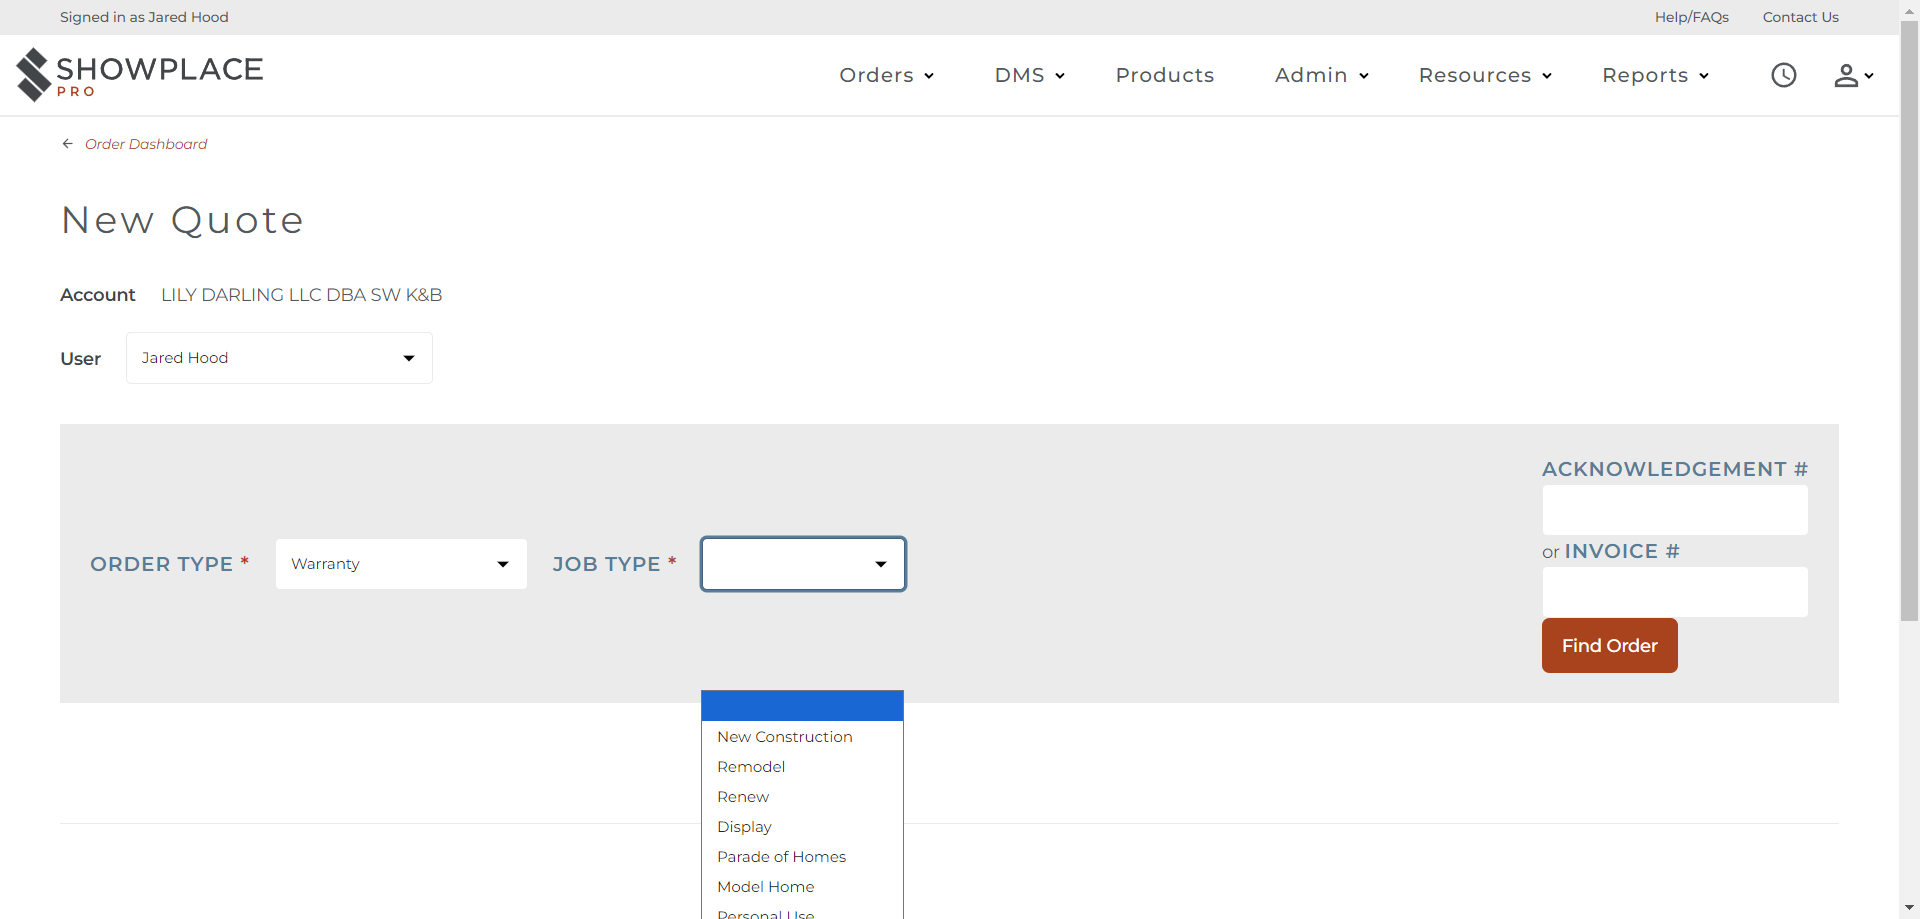Select the highlighted blank Job Type option
1920x919 pixels.
(x=802, y=706)
